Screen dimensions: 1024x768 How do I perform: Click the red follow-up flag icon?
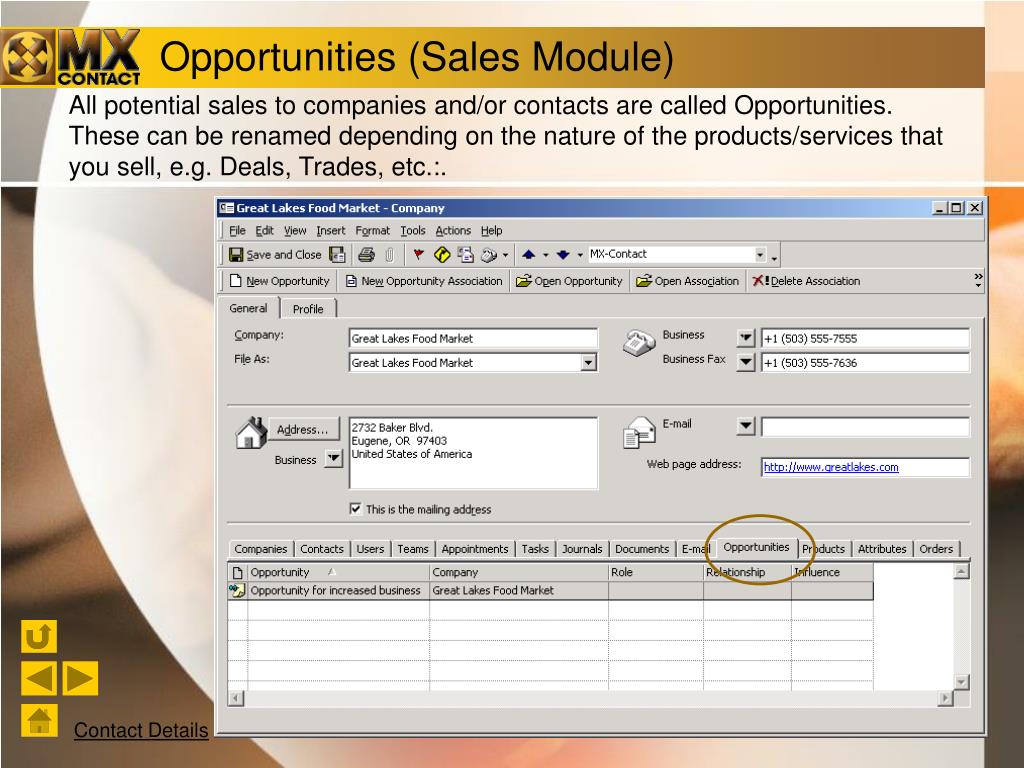[x=419, y=255]
